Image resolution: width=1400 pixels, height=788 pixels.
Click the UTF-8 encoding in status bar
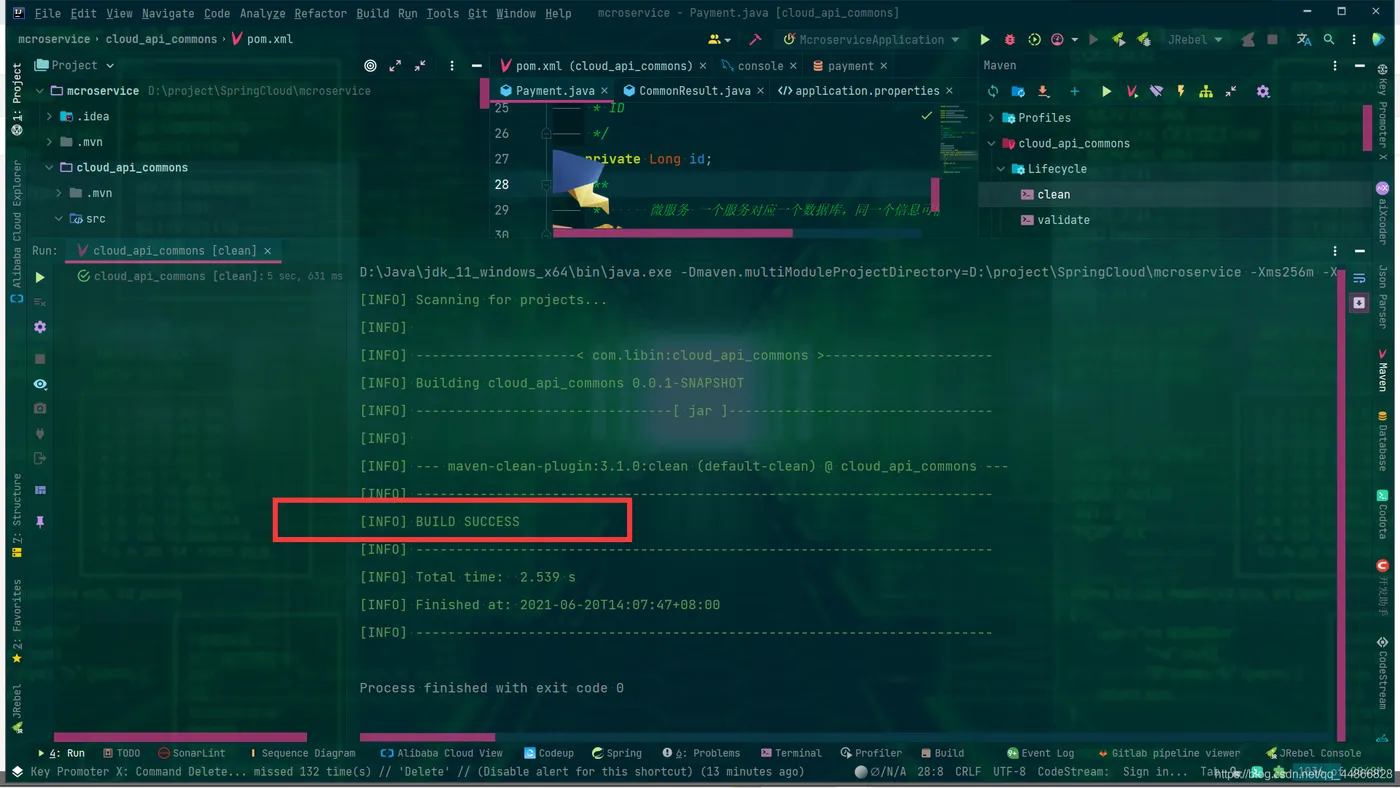[1009, 772]
